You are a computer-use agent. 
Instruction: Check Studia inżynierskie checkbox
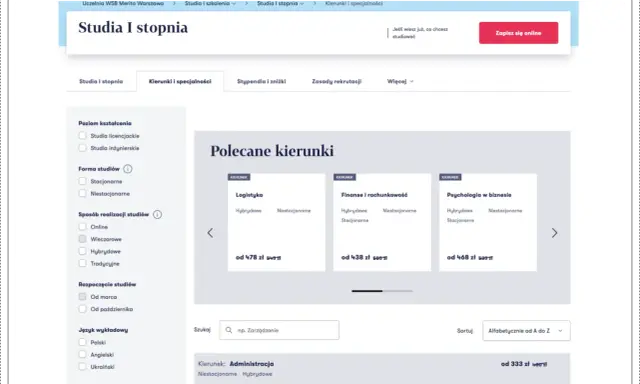click(x=82, y=148)
